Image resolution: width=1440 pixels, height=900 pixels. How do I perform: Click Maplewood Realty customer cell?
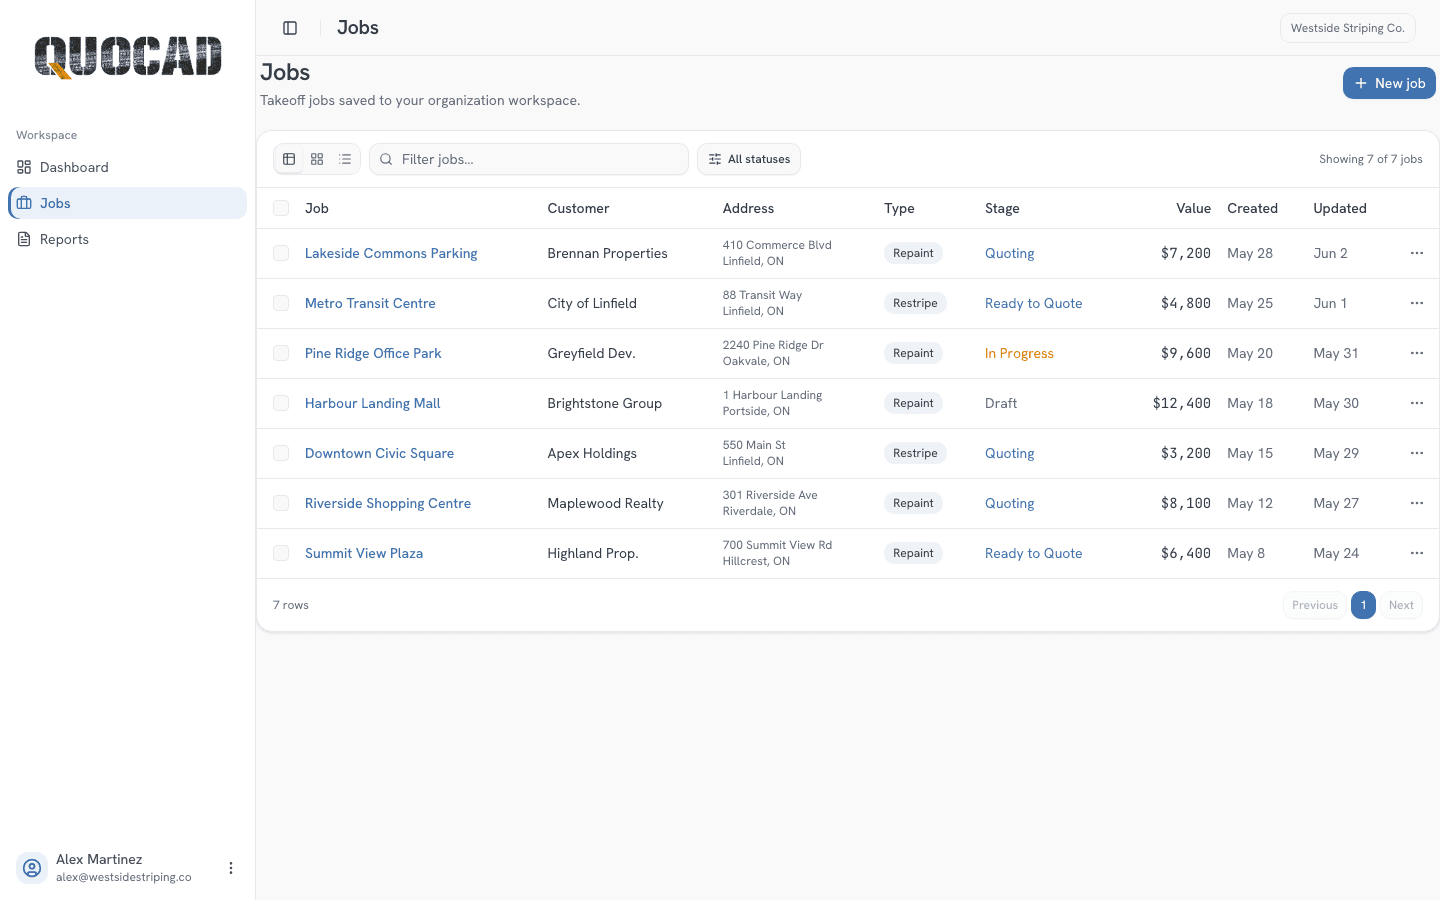pos(605,503)
